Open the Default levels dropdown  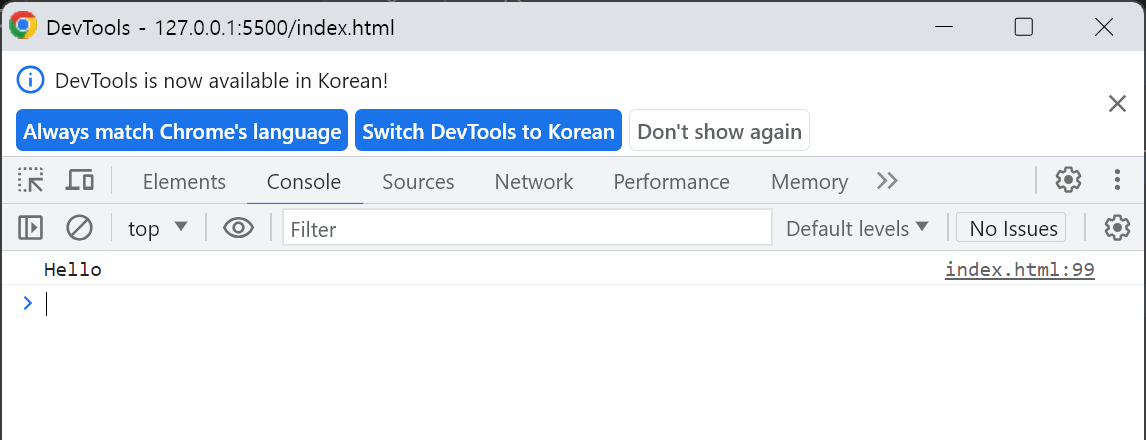coord(857,229)
